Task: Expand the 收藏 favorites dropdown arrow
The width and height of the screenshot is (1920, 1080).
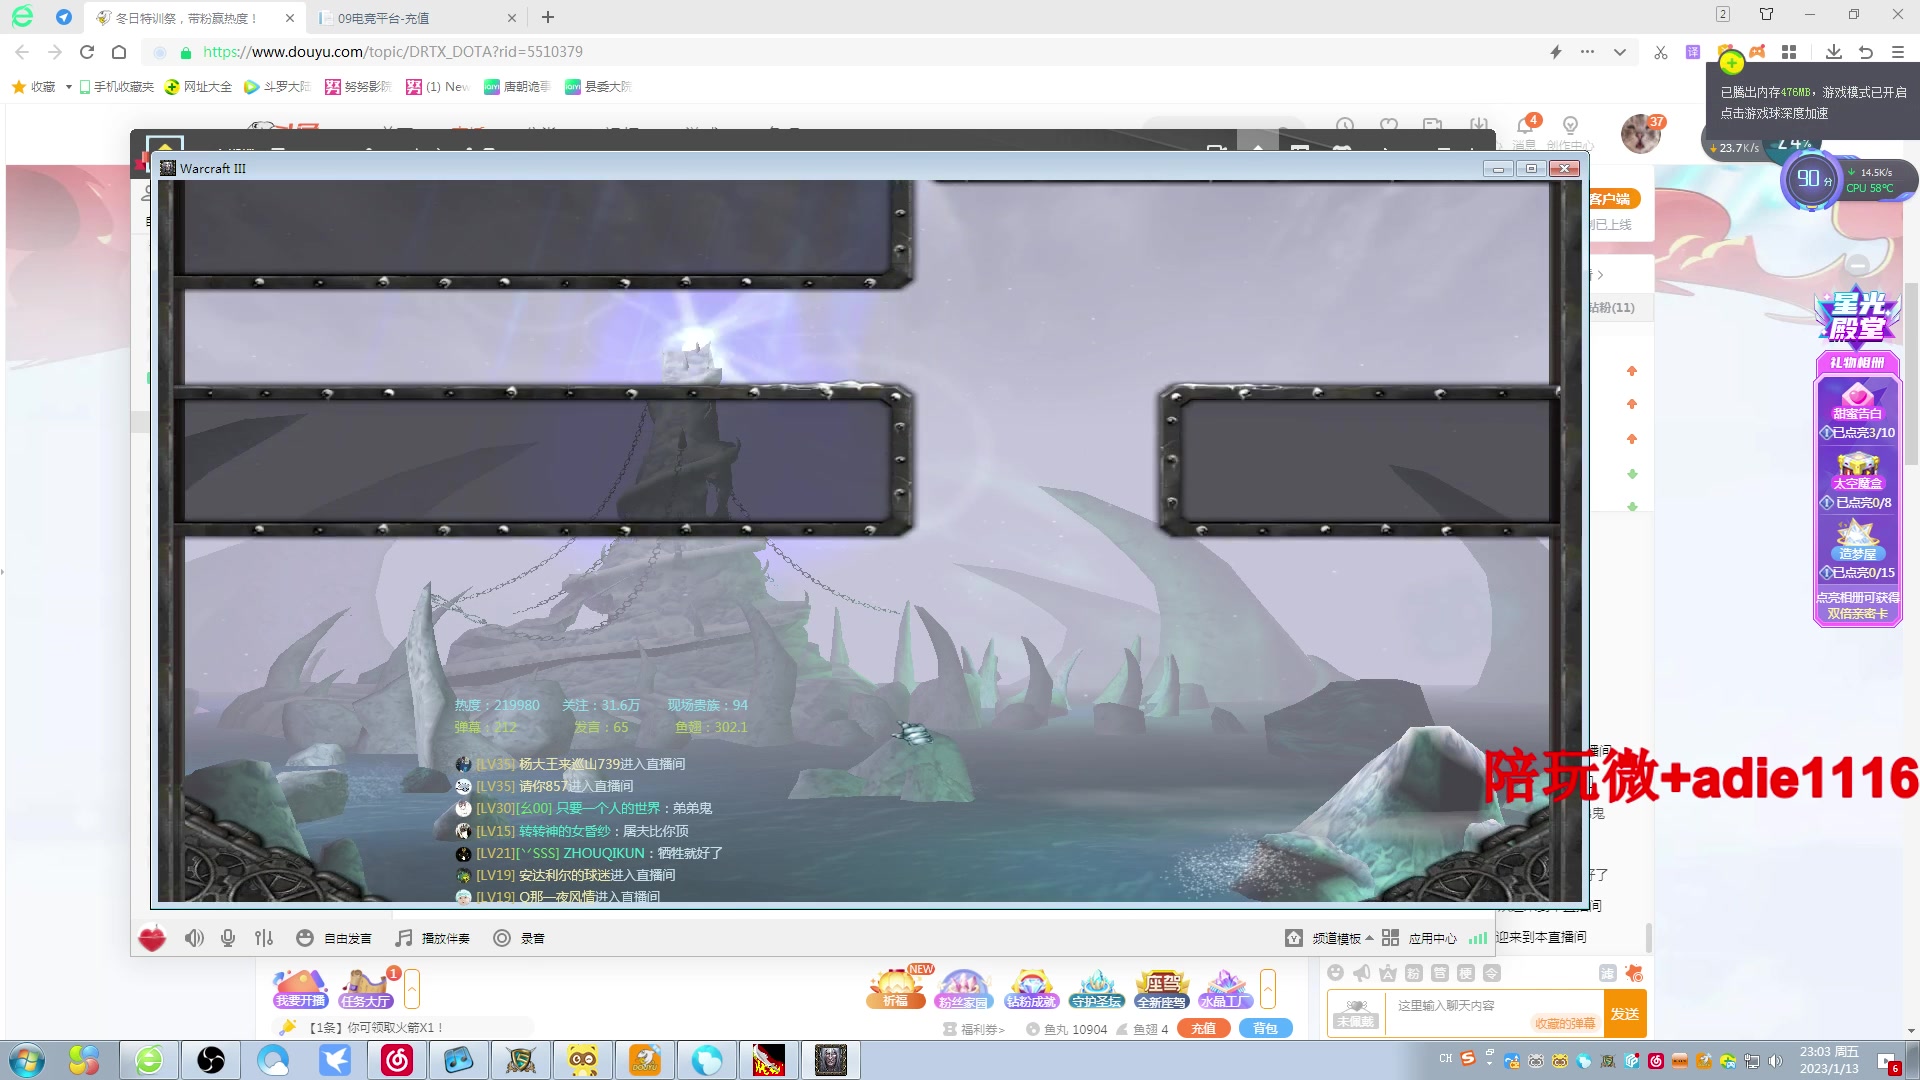Action: click(x=68, y=87)
